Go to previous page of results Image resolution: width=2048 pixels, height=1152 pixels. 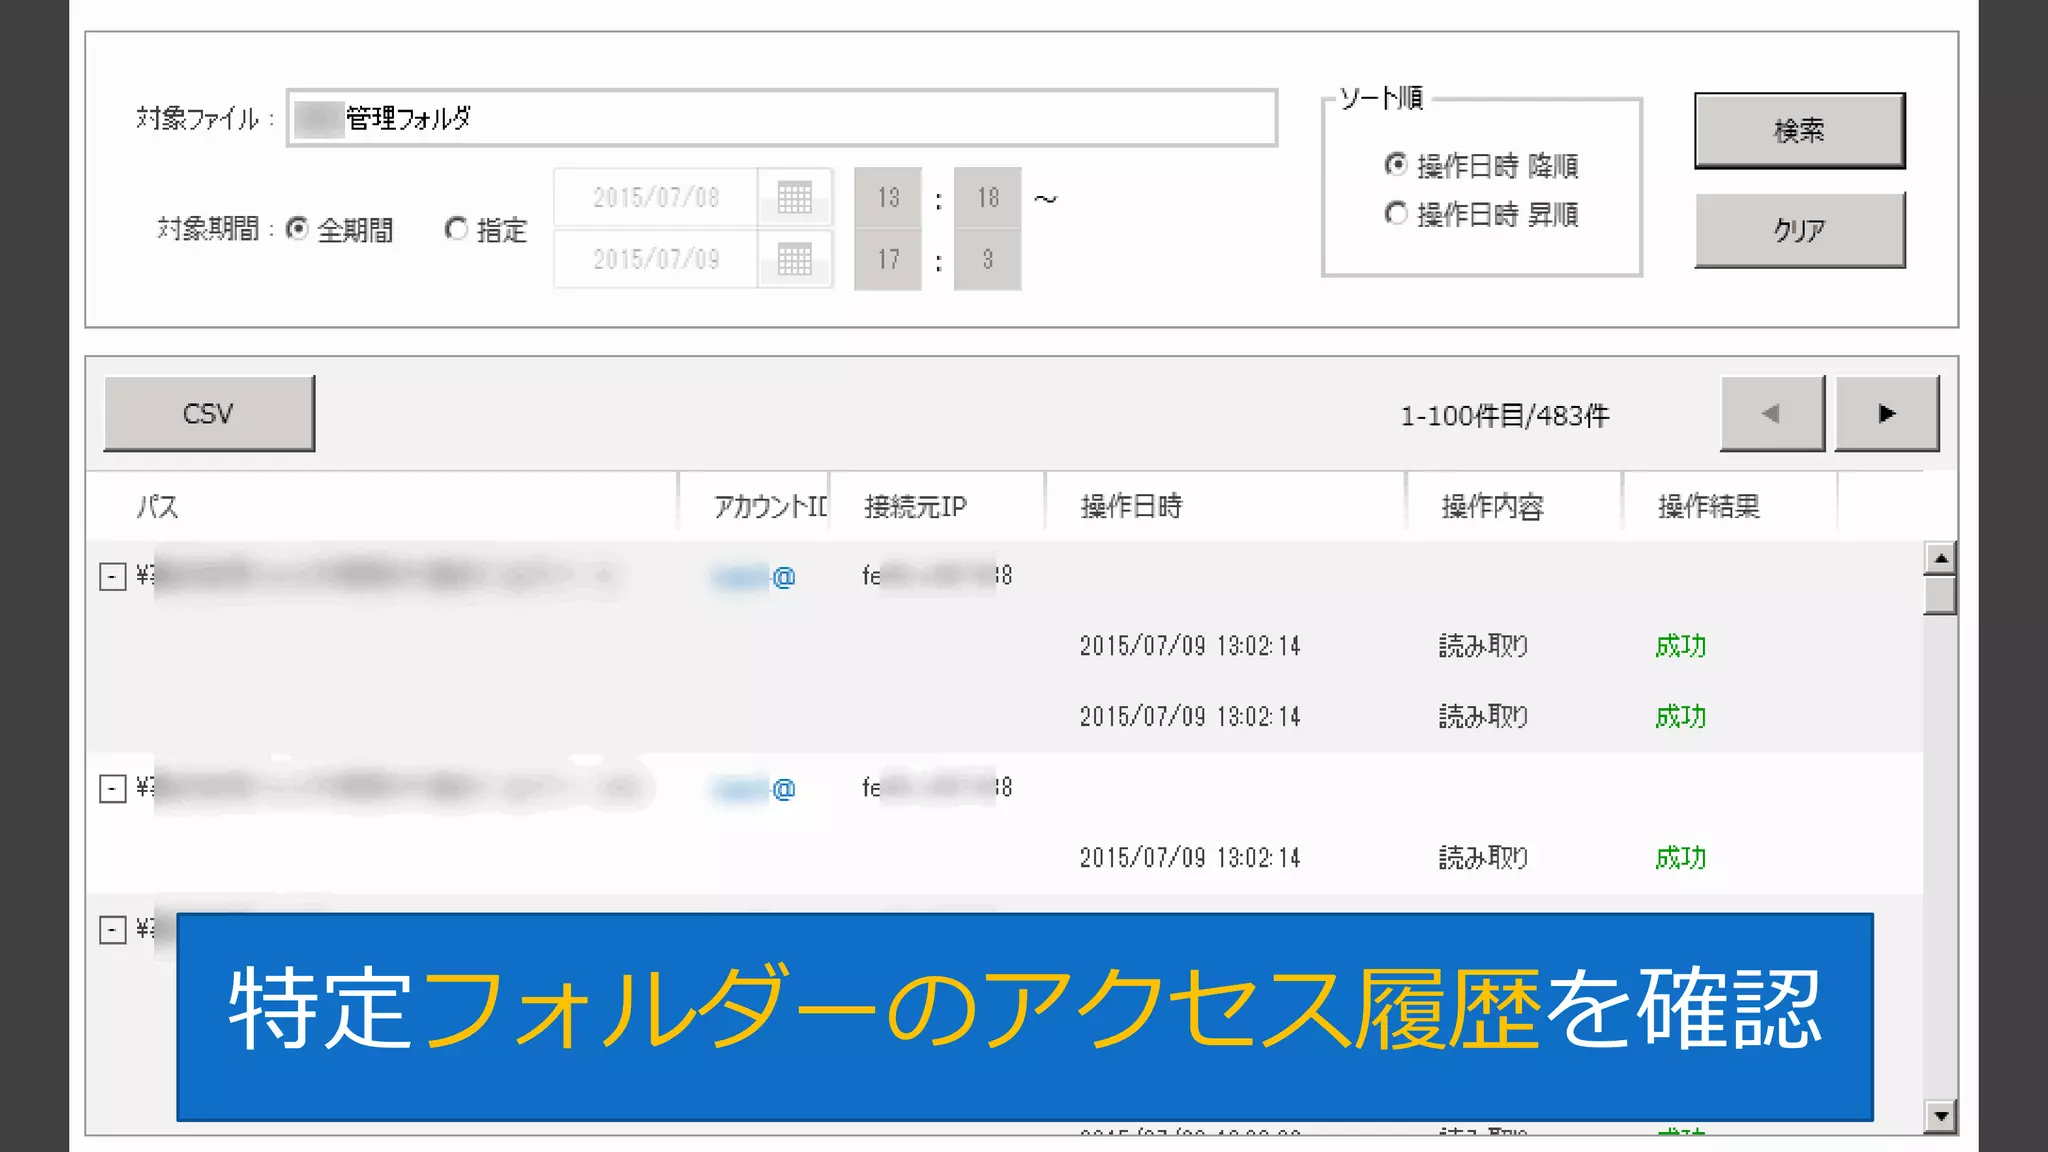click(x=1772, y=414)
